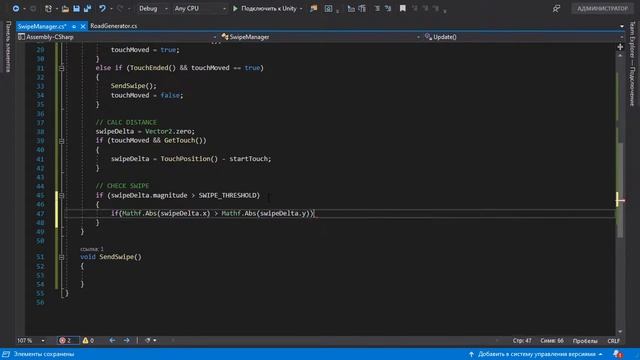Click on startTouch in line 41
Image resolution: width=640 pixels, height=360 pixels.
pyautogui.click(x=248, y=159)
